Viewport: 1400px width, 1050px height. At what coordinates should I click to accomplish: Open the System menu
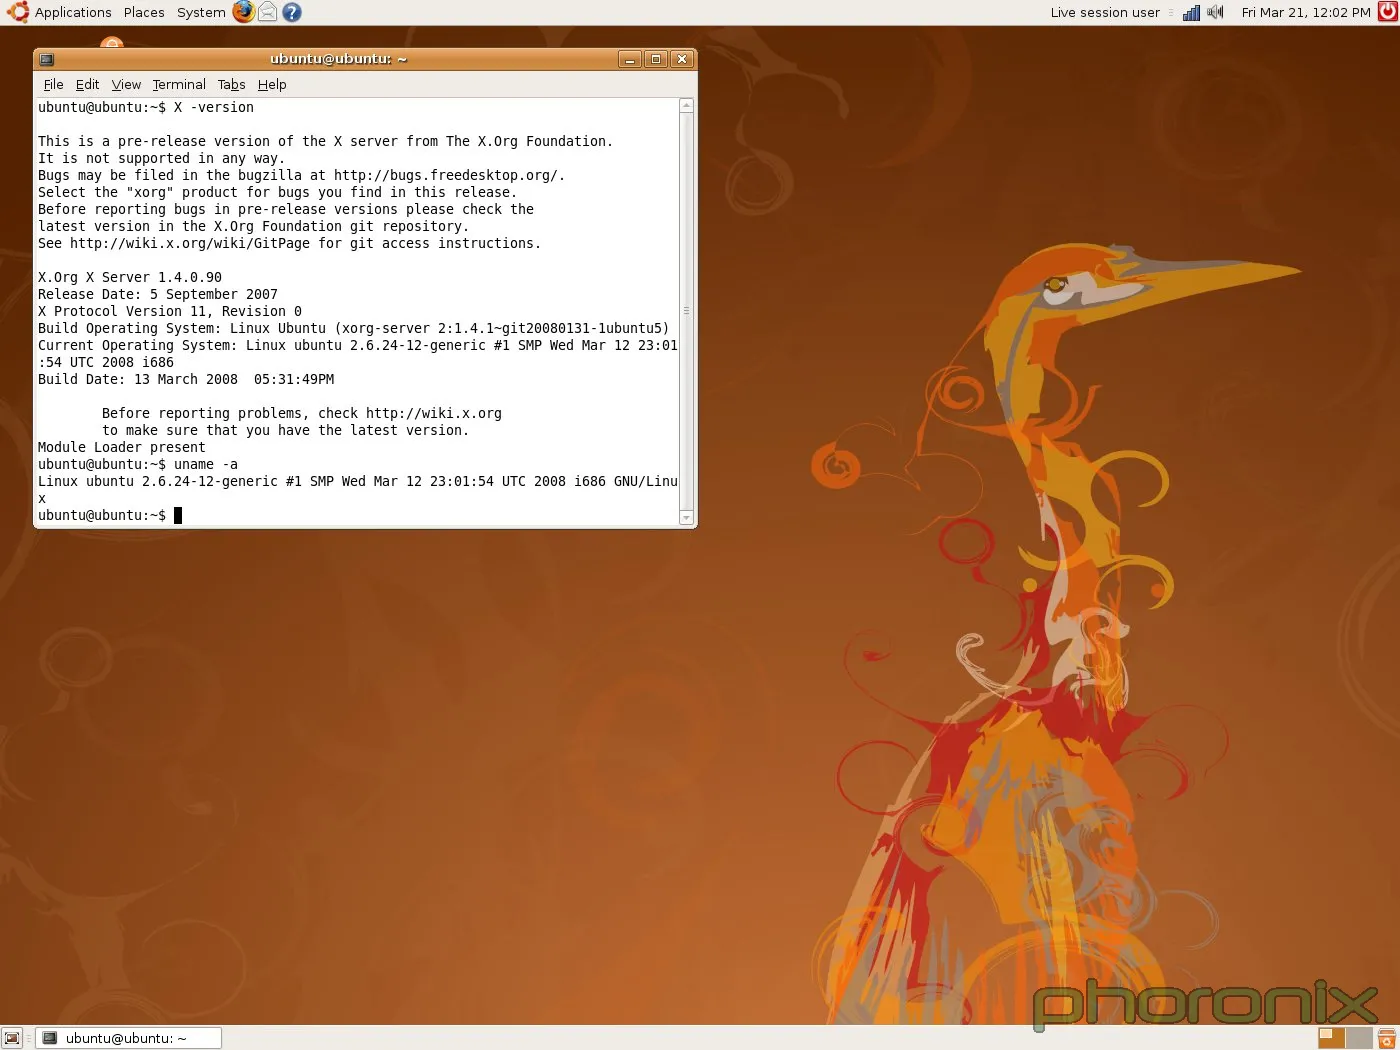[x=200, y=12]
